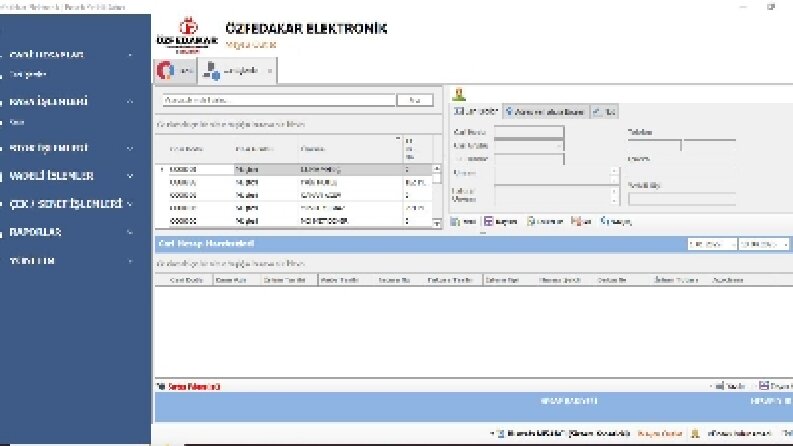
Task: Click the Özfedakar company logo
Action: [x=188, y=34]
